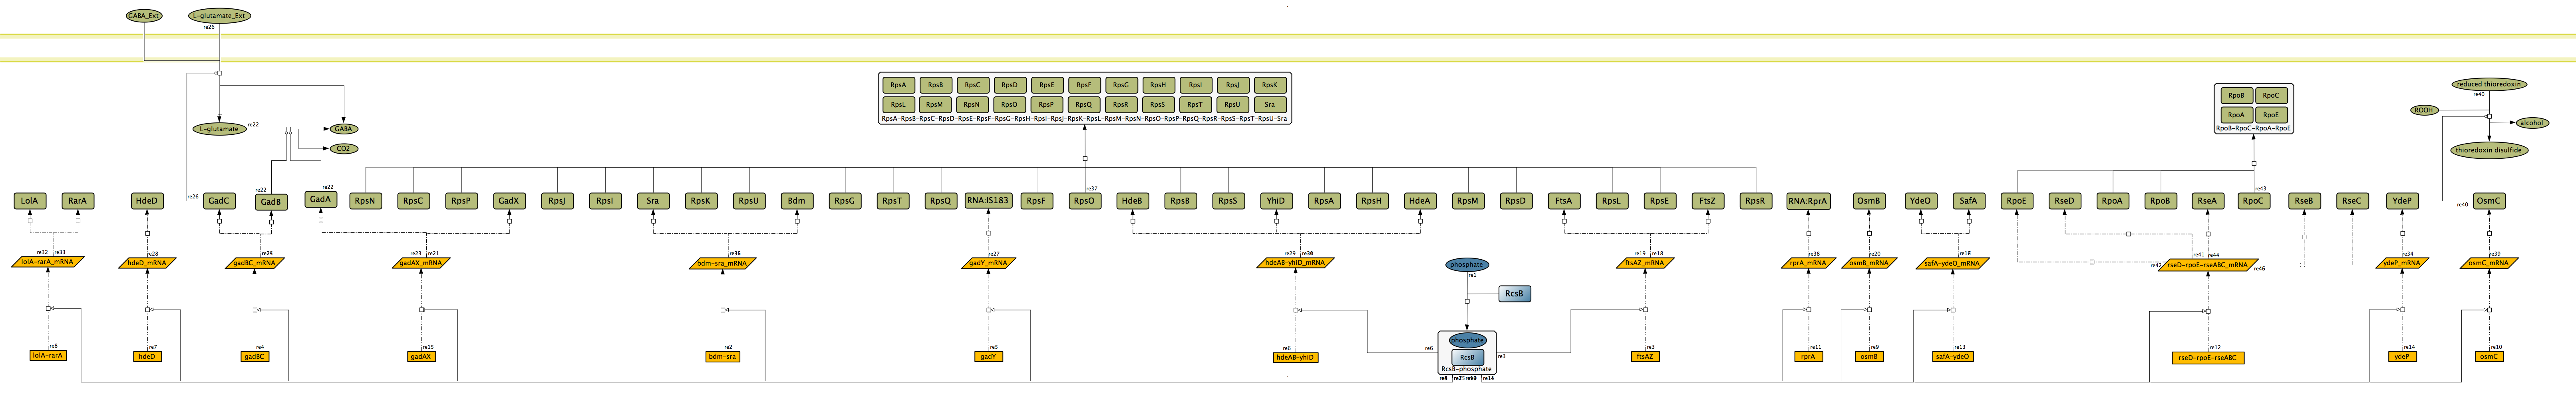The image size is (2576, 400).
Task: Click the reduced thioredoxin node
Action: tap(2489, 84)
